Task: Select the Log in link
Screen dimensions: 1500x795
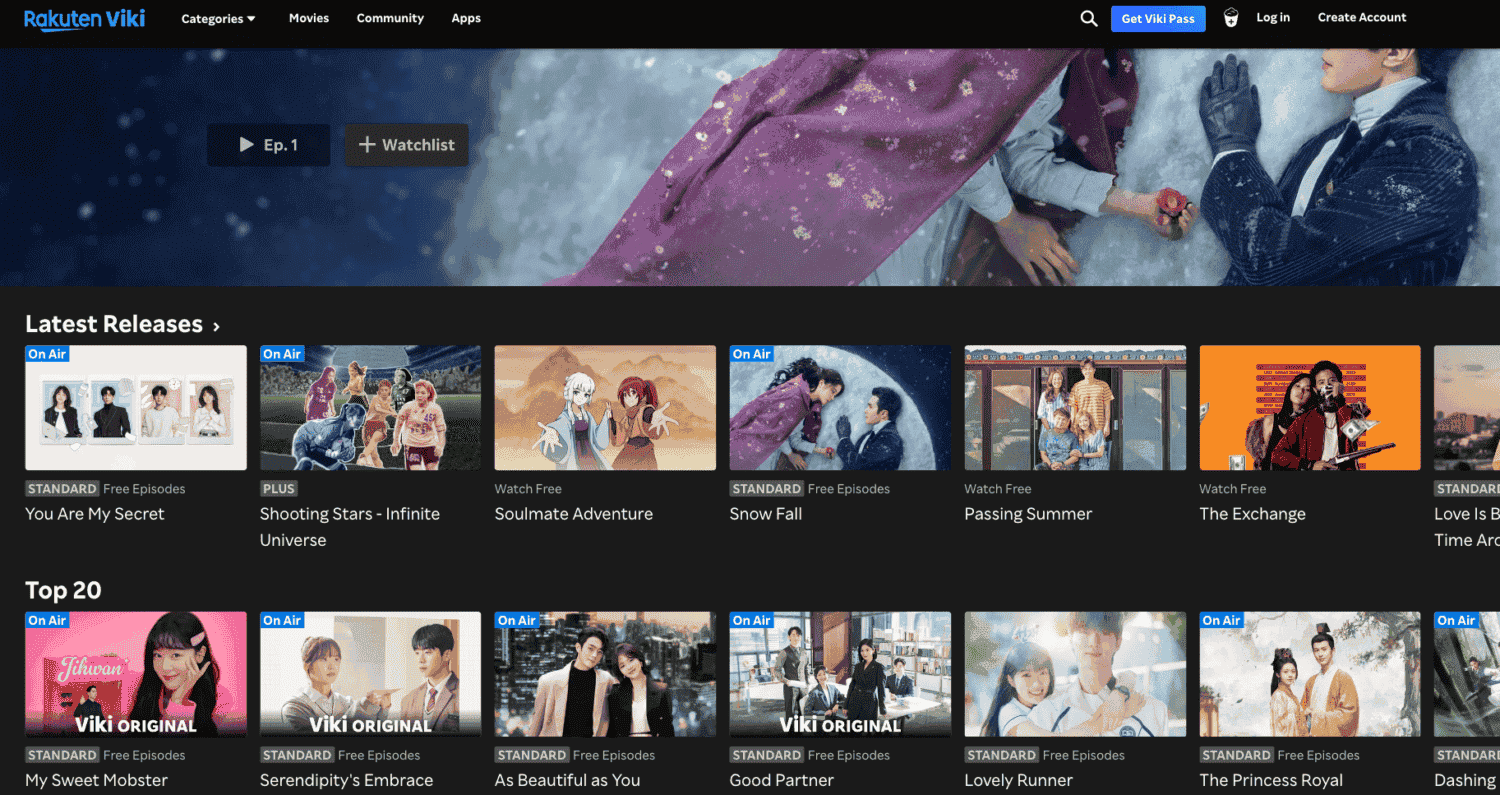Action: [1273, 17]
